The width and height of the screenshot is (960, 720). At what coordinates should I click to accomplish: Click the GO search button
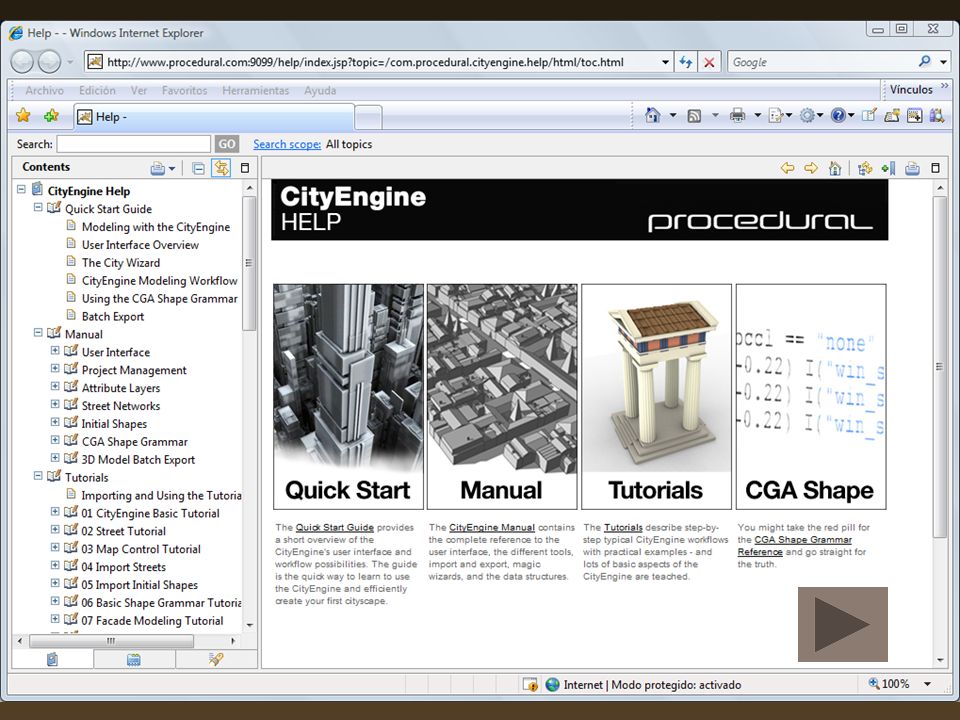pos(227,144)
